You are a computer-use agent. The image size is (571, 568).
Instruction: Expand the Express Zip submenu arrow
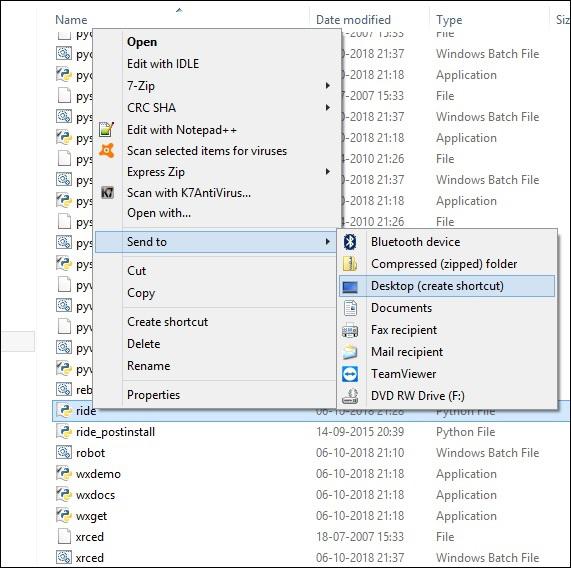pos(328,171)
